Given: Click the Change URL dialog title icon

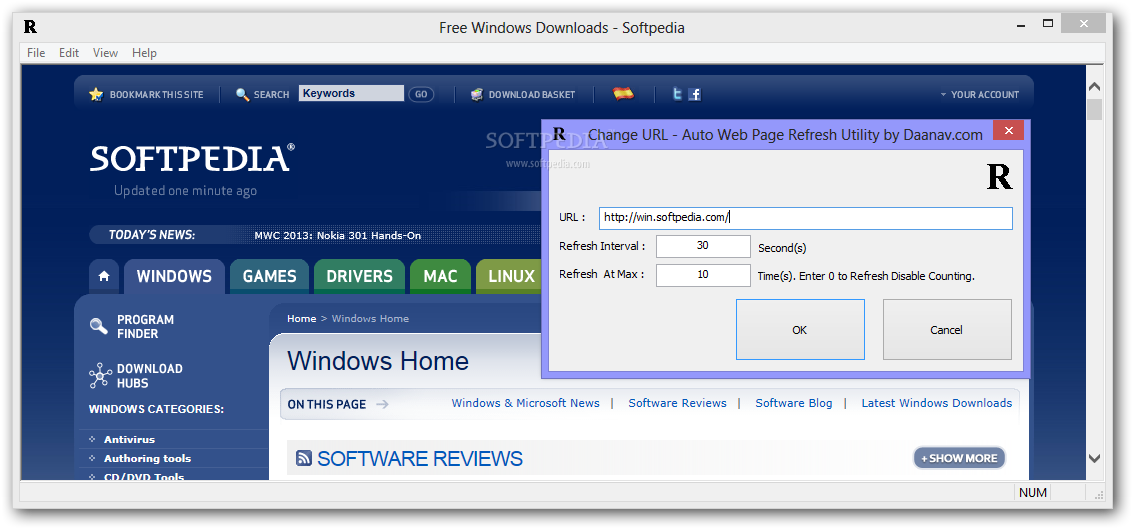Looking at the screenshot, I should click(559, 134).
